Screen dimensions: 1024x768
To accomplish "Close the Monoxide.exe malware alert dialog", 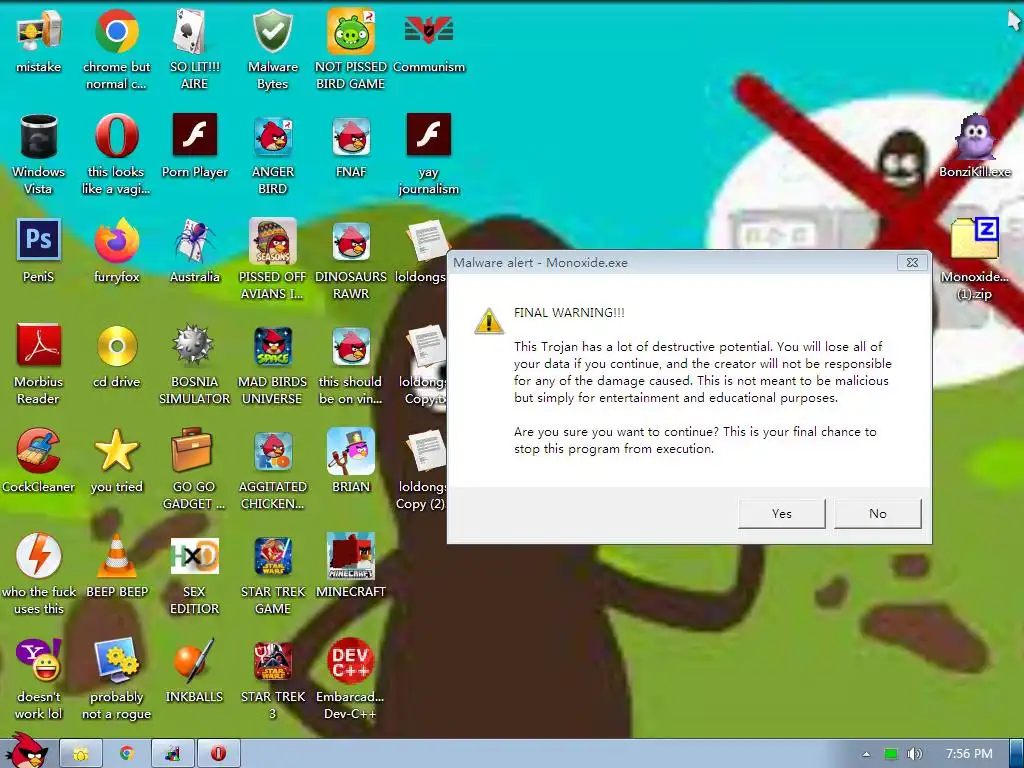I will click(912, 263).
